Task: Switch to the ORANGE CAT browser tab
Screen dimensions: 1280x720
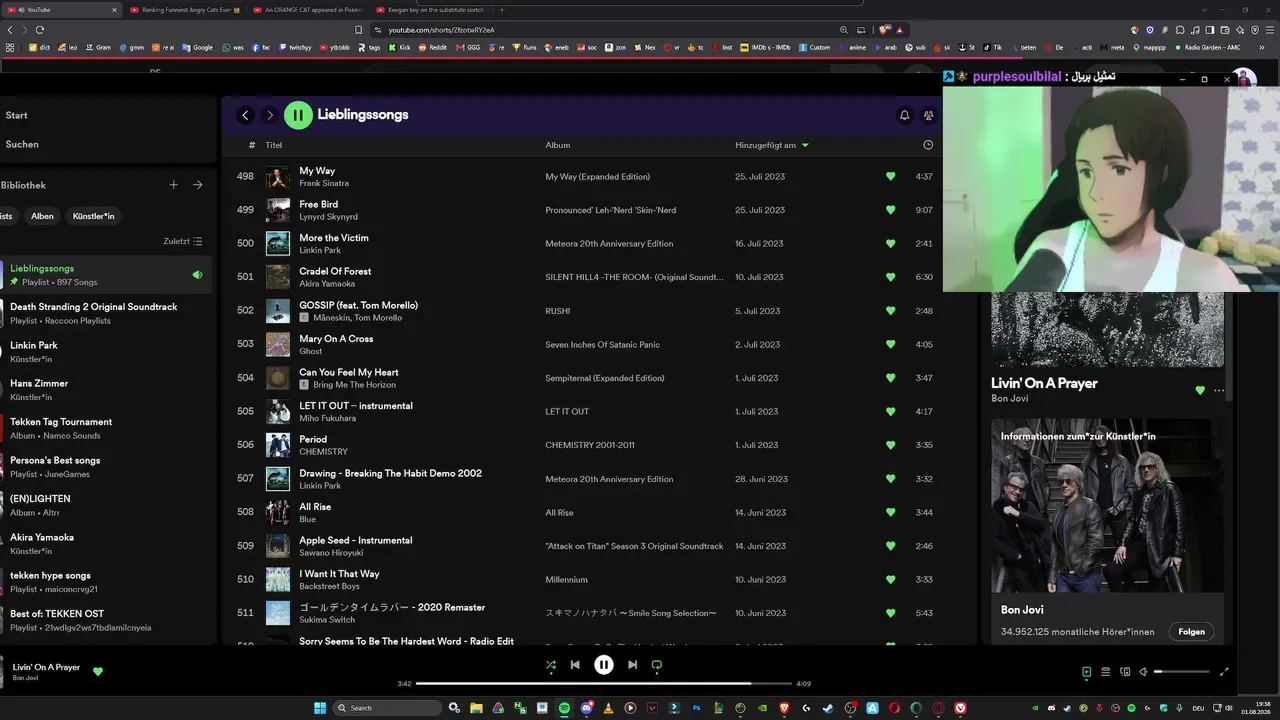Action: point(310,9)
